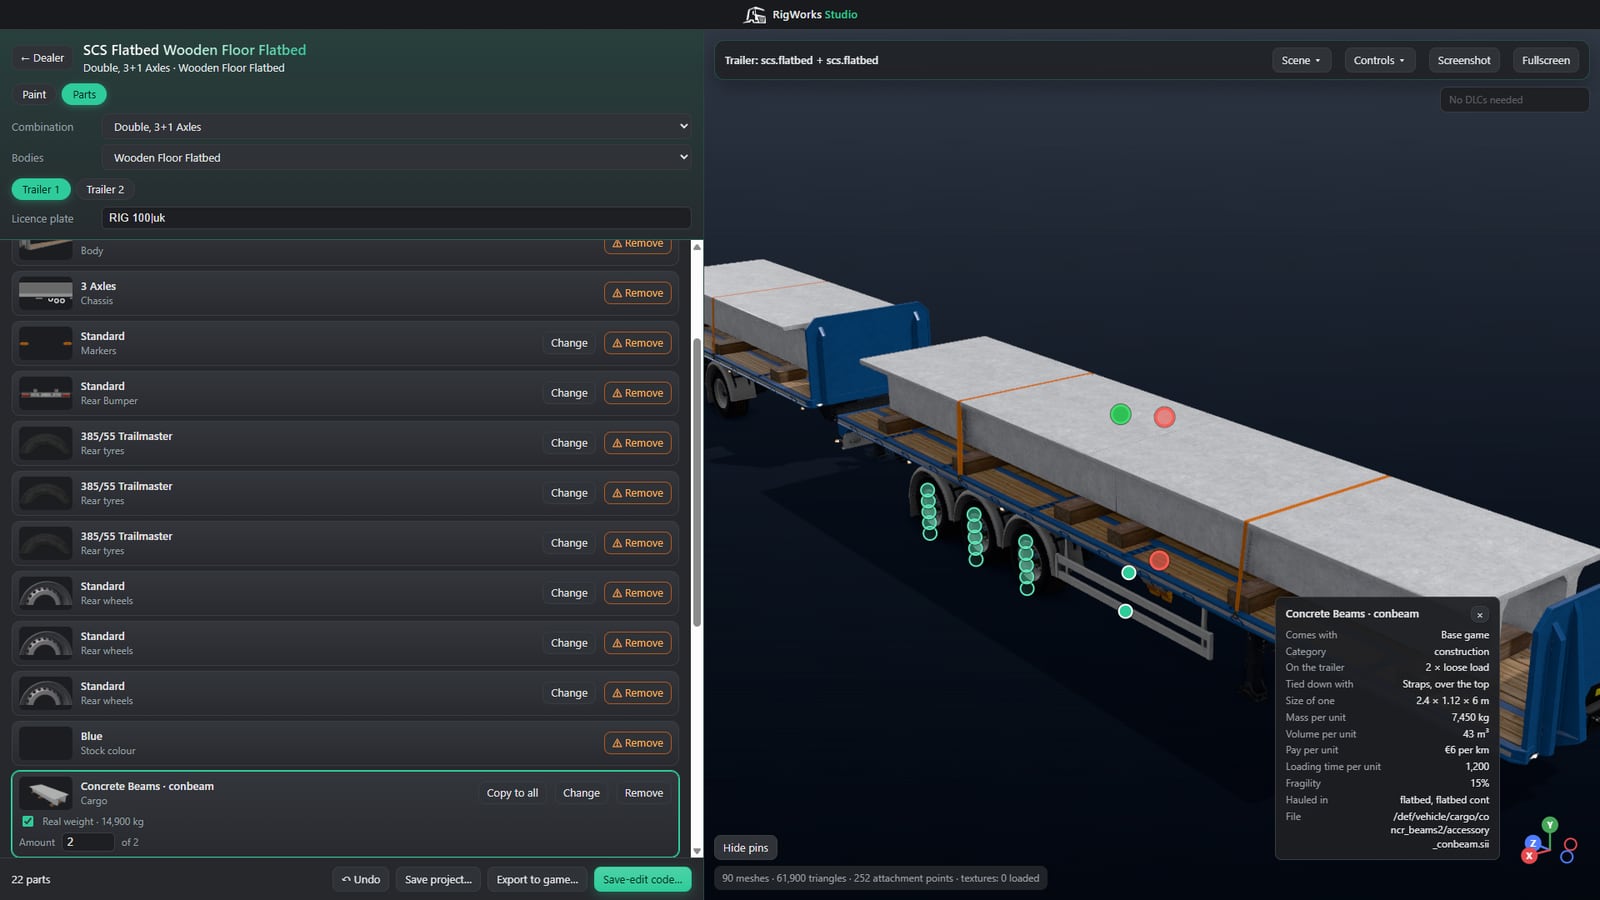This screenshot has height=900, width=1600.
Task: Click the Blue stock colour swatch
Action: click(x=45, y=743)
